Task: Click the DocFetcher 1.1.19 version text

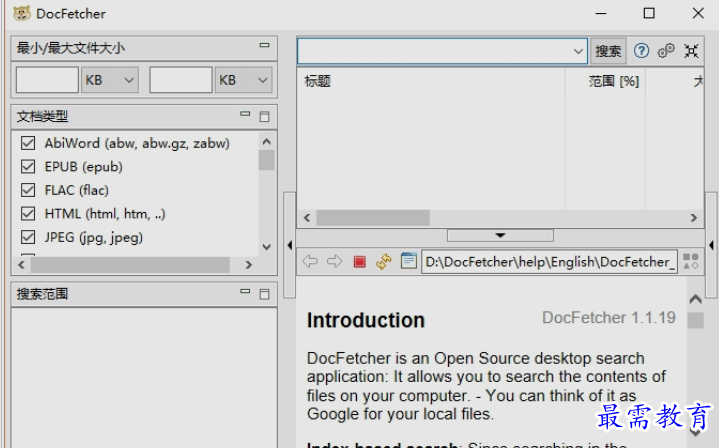Action: pos(609,317)
